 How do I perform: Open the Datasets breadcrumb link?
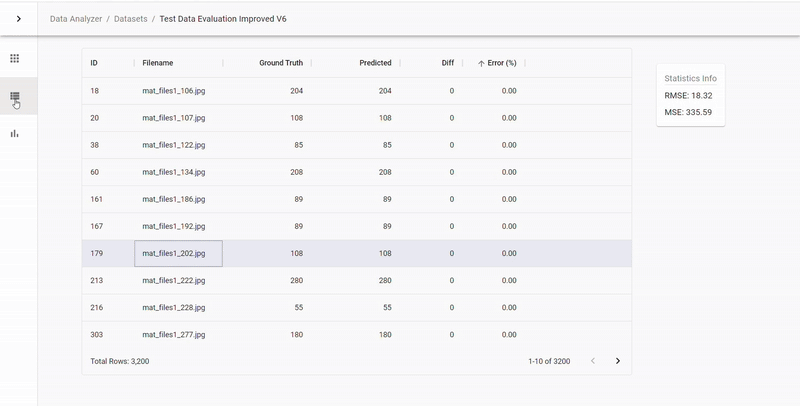[131, 19]
